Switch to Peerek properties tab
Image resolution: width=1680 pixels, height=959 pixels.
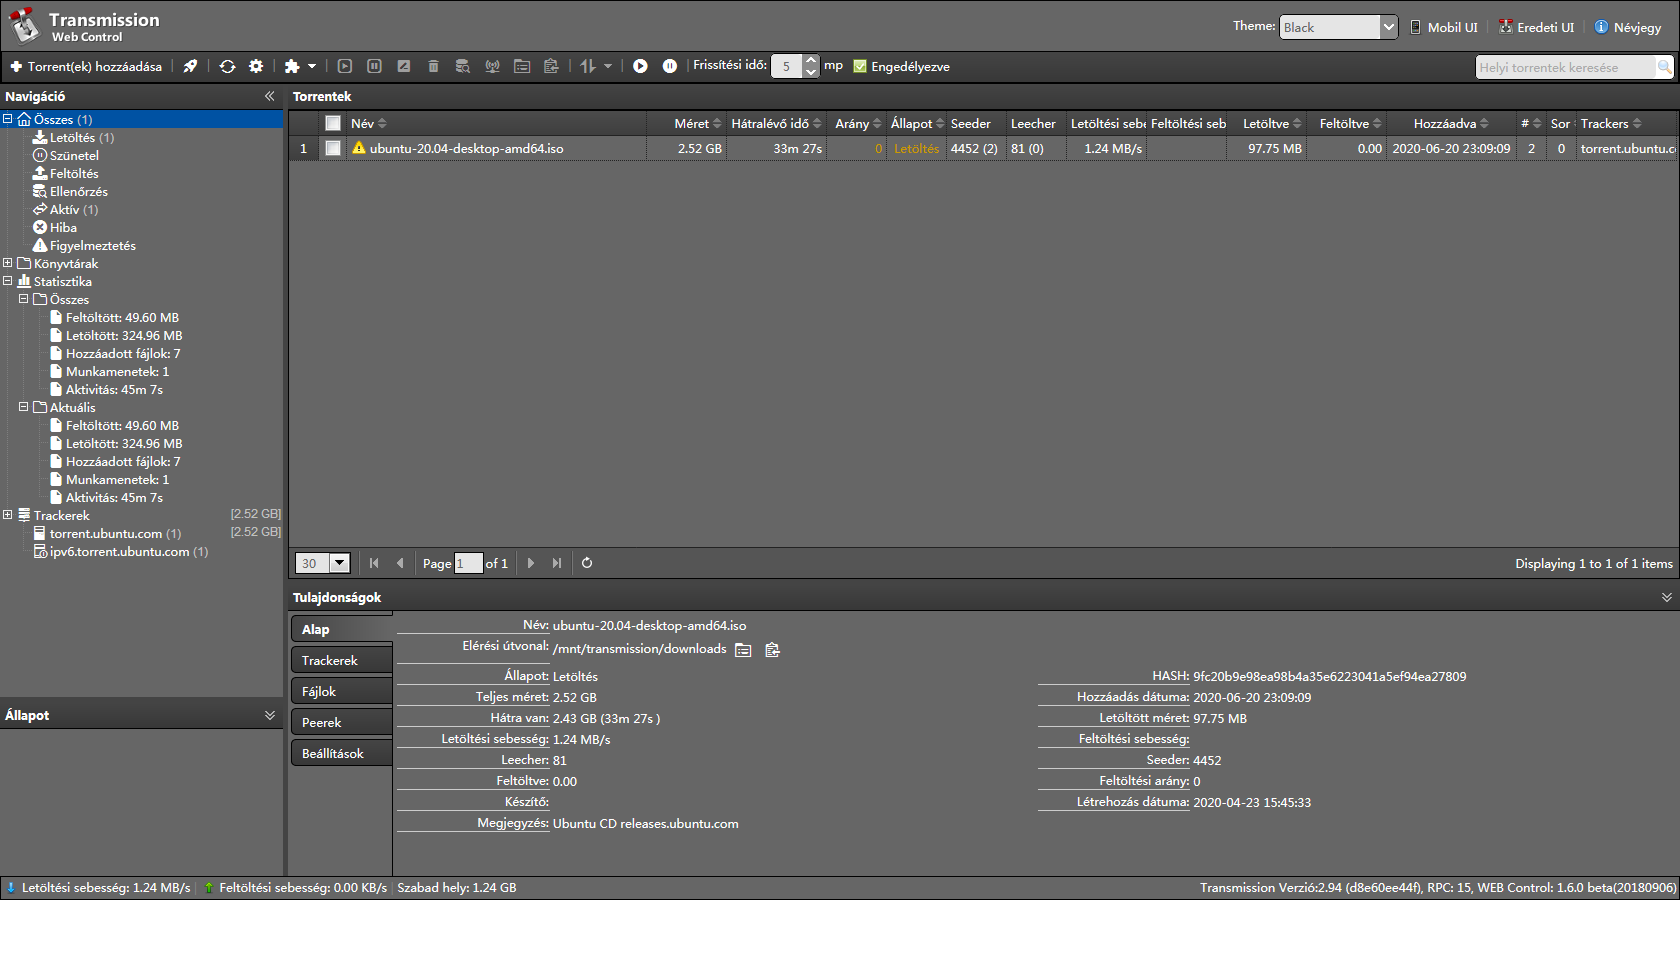[x=341, y=723]
